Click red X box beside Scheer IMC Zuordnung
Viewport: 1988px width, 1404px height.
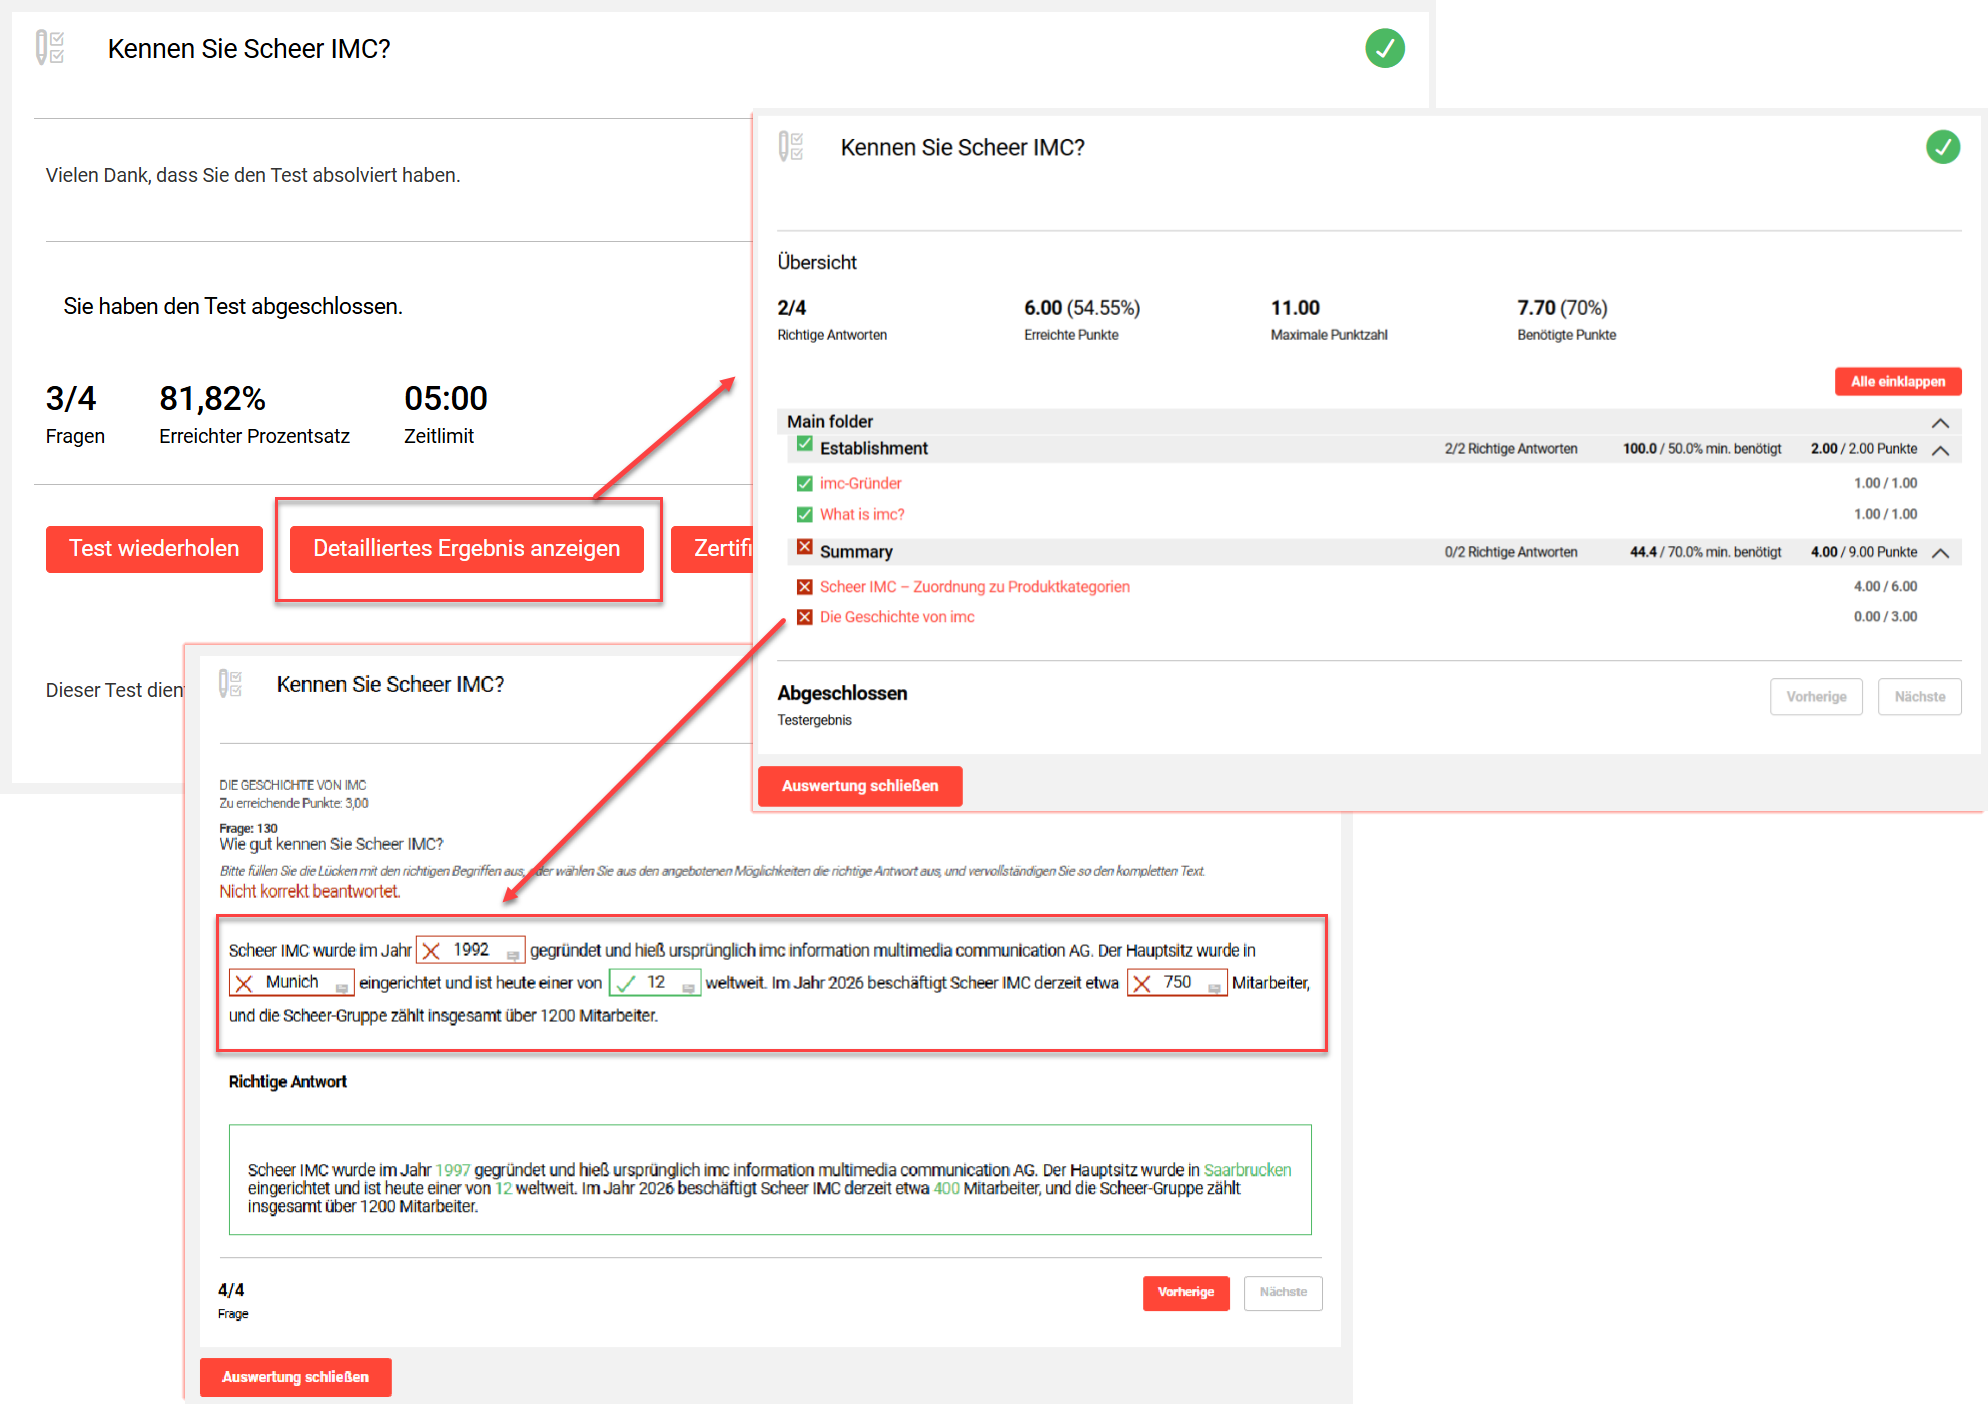pyautogui.click(x=804, y=587)
